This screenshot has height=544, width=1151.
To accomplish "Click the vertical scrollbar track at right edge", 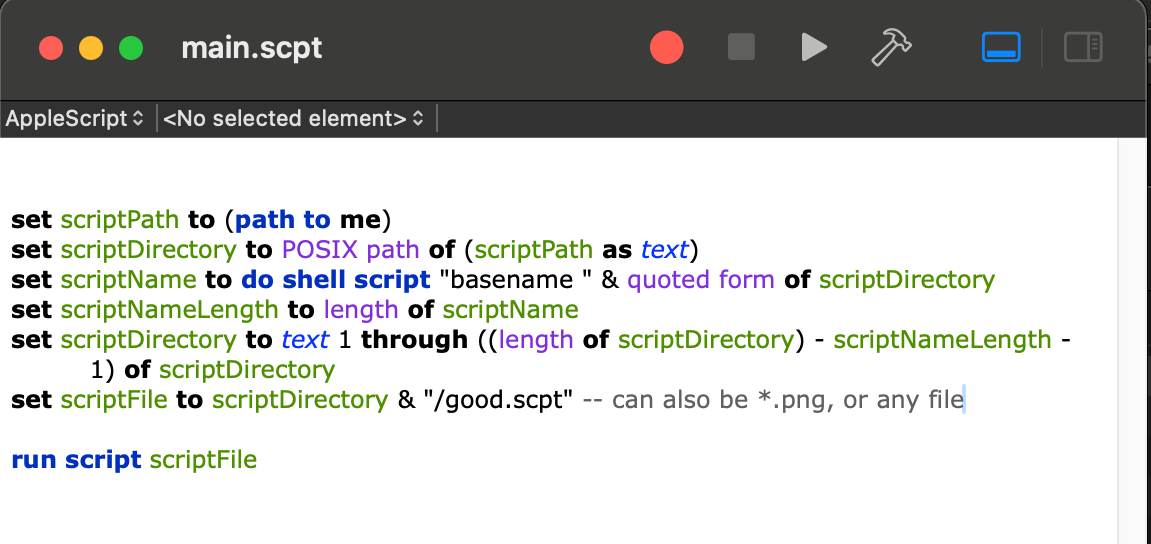I will (x=1133, y=340).
